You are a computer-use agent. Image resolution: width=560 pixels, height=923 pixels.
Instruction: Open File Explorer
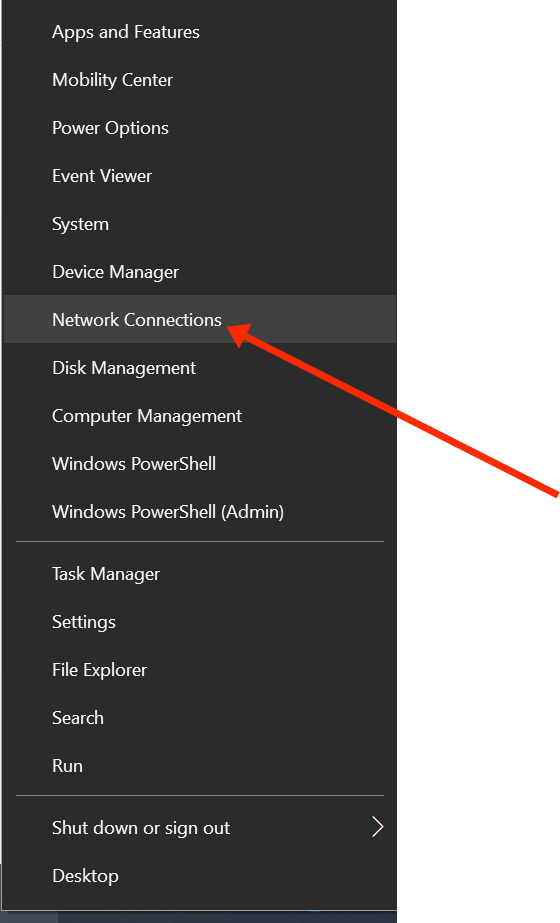[x=200, y=670]
